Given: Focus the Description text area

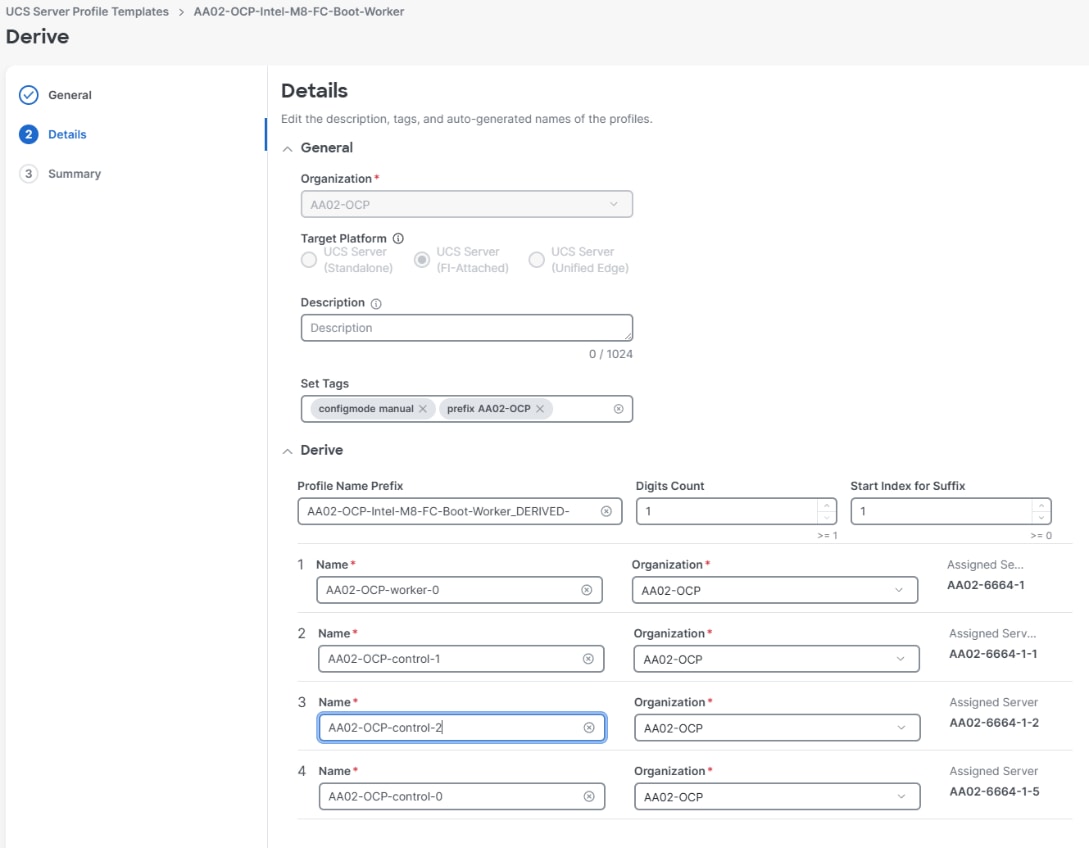Looking at the screenshot, I should [x=467, y=328].
